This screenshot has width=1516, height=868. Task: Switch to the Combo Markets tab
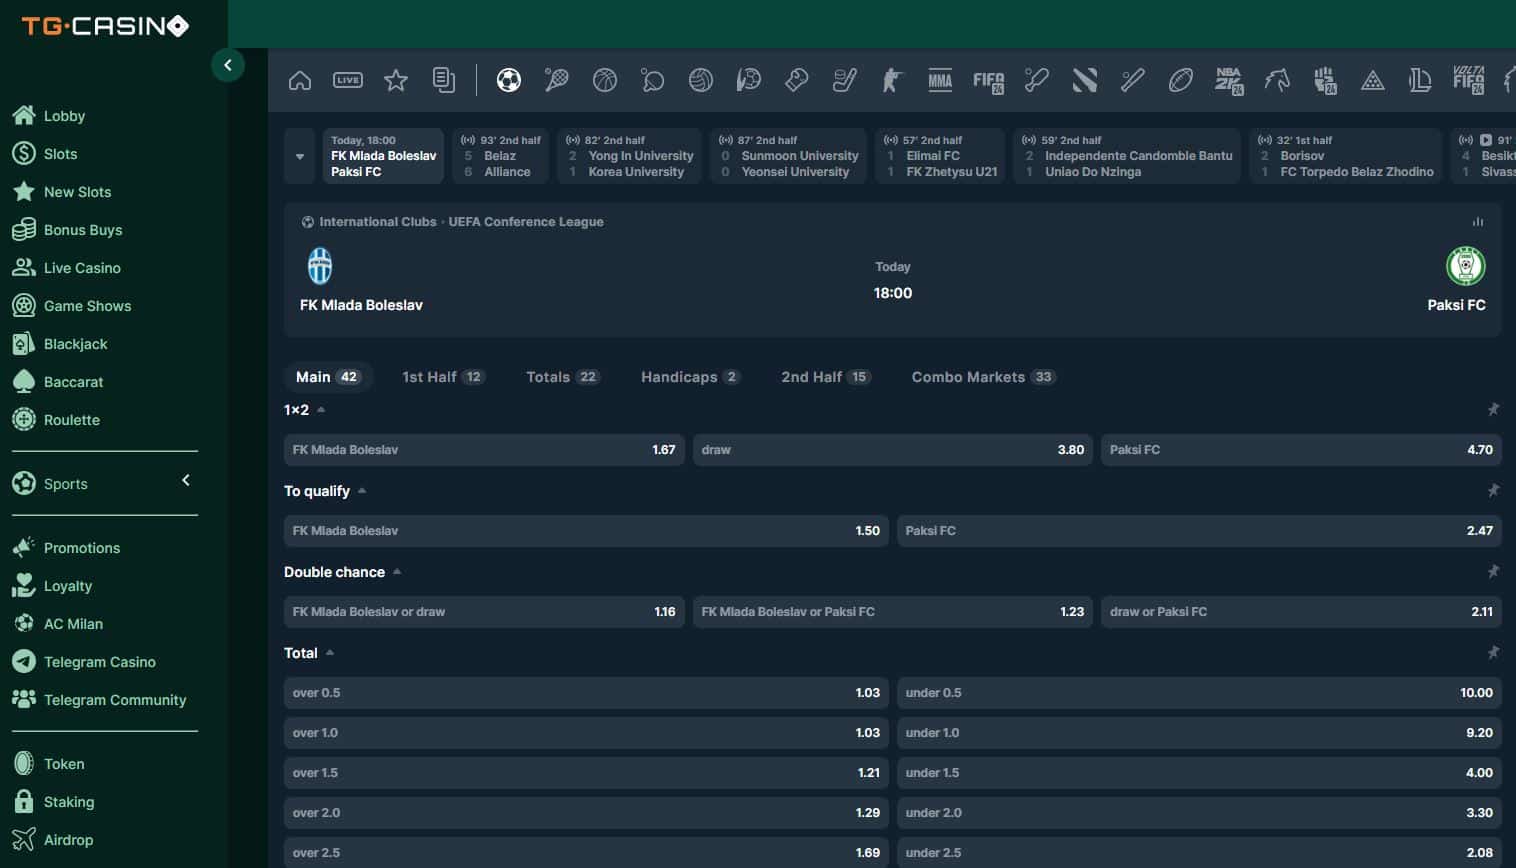tap(984, 377)
